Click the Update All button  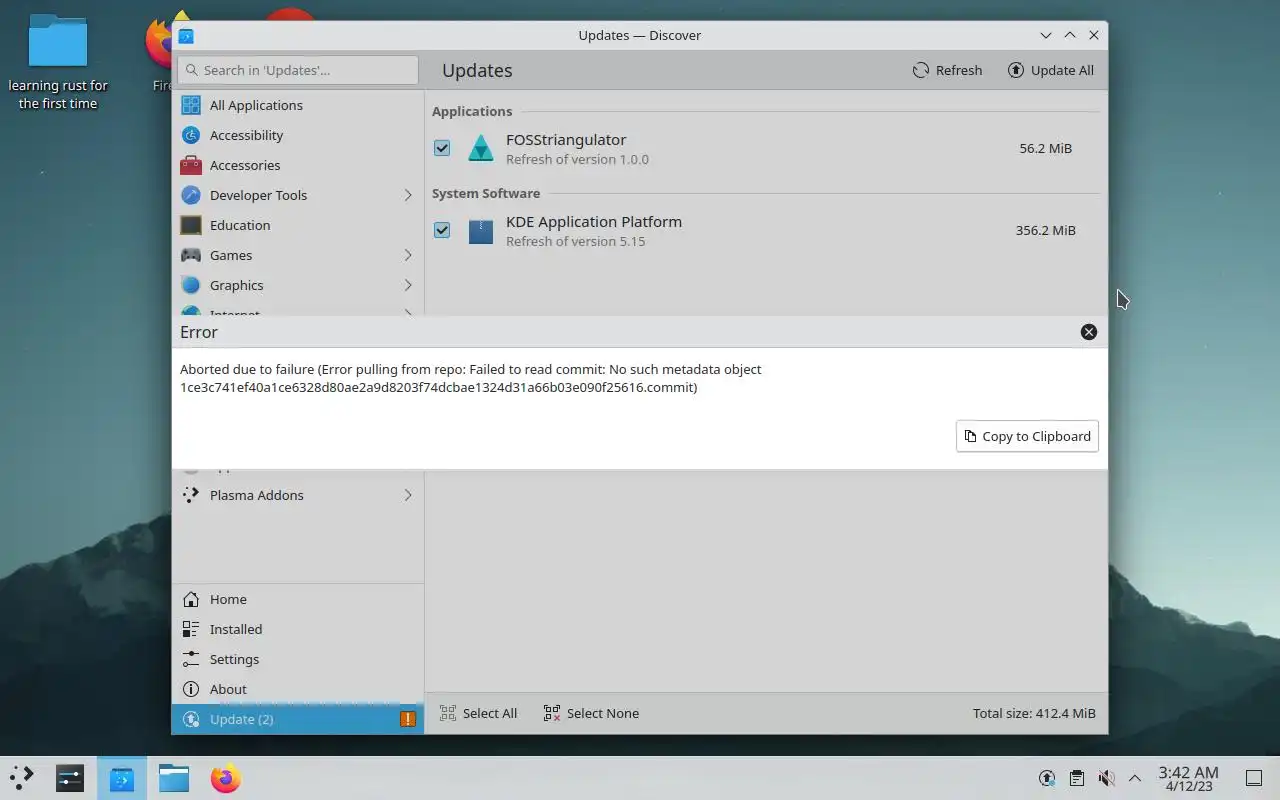[x=1050, y=70]
